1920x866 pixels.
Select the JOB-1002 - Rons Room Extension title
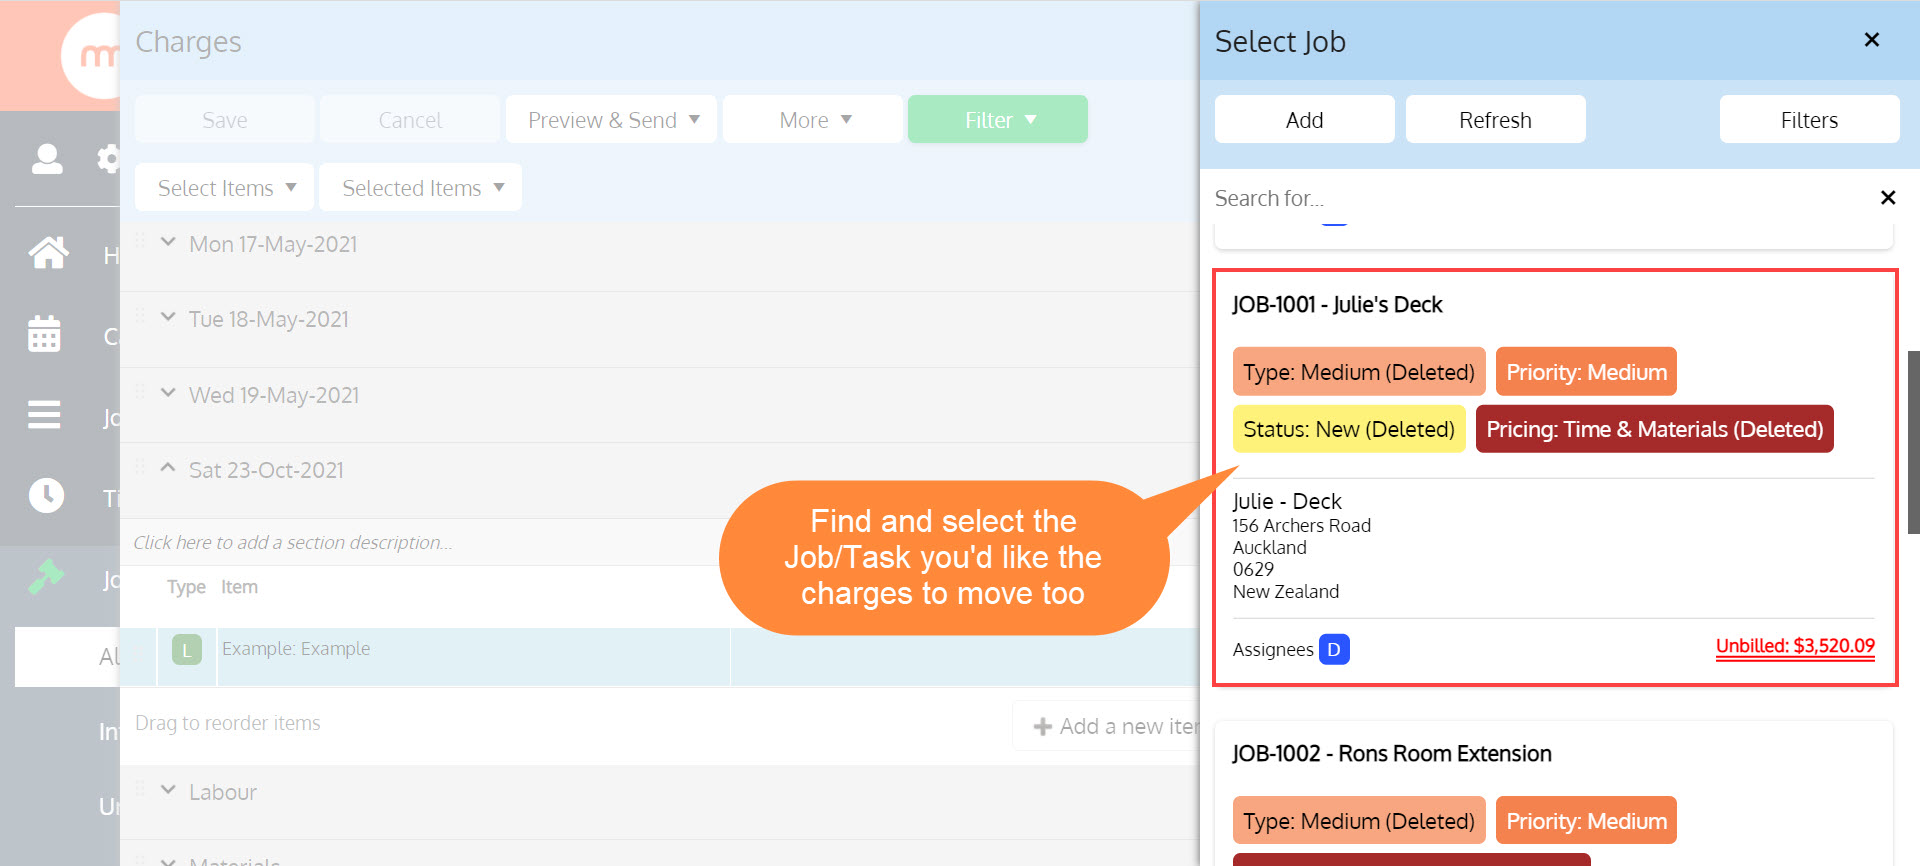point(1392,754)
